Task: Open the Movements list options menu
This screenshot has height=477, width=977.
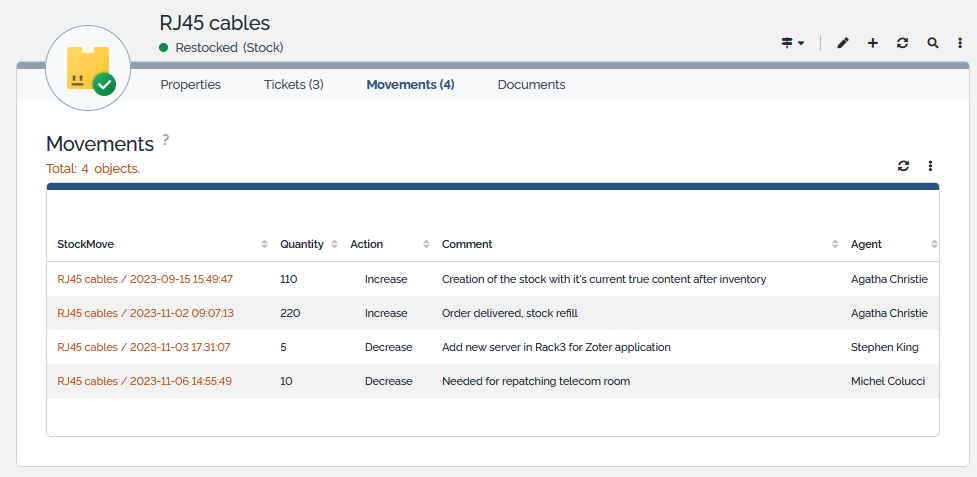Action: [x=931, y=166]
